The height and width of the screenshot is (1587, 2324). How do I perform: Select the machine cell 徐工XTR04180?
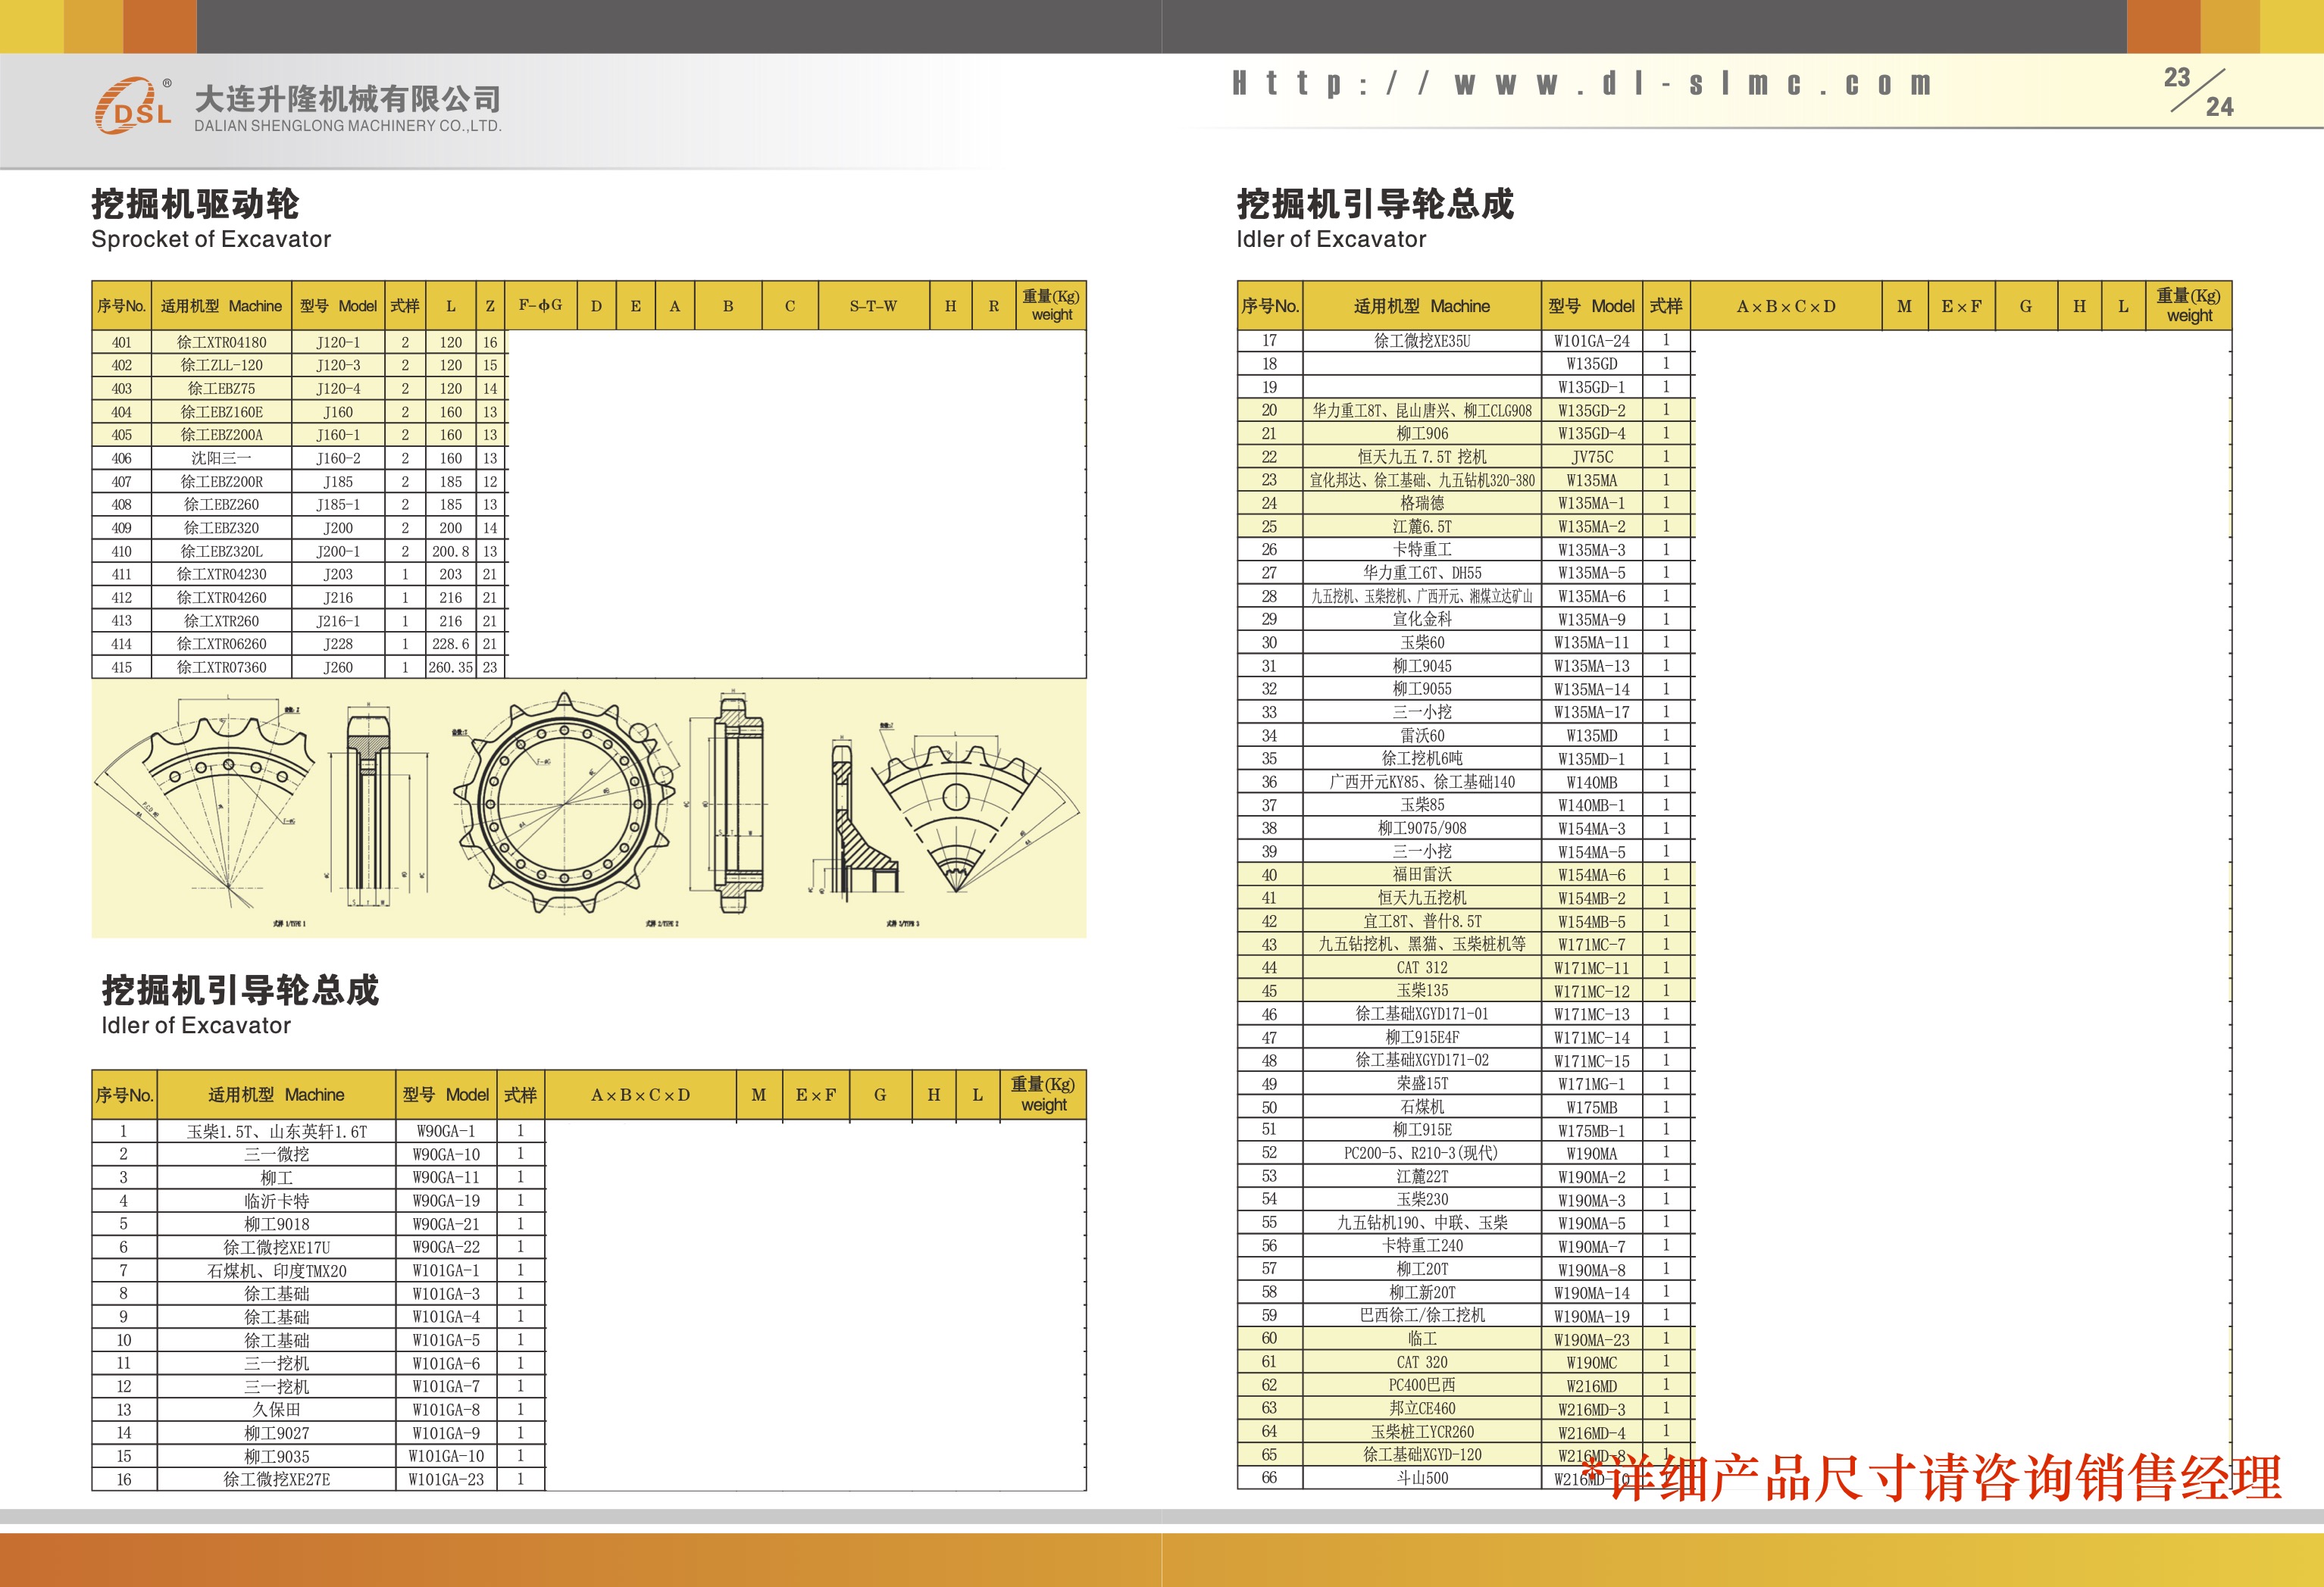coord(222,342)
